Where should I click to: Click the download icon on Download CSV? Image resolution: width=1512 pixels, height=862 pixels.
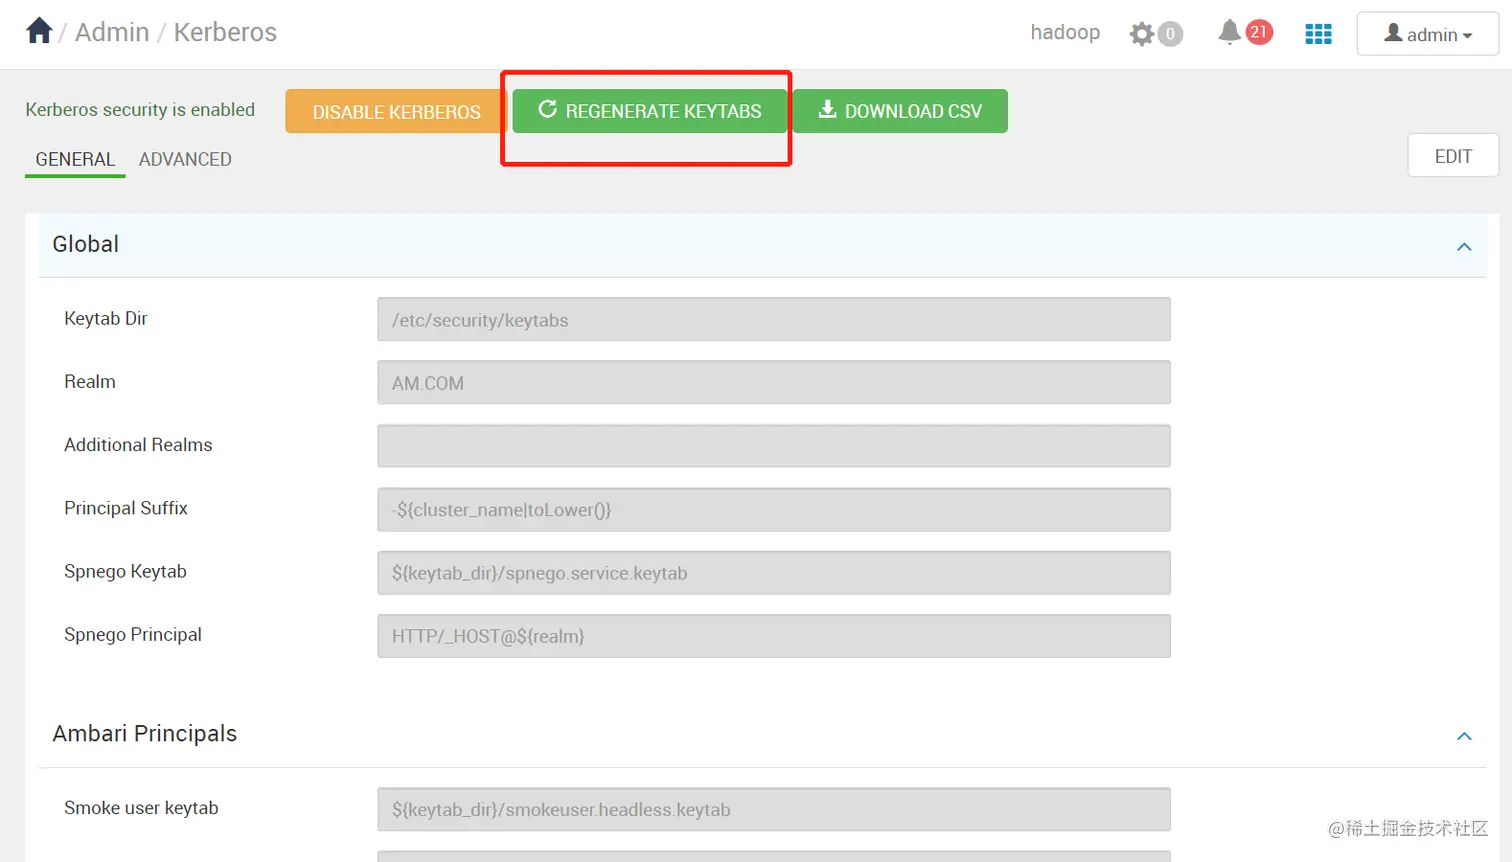(x=827, y=109)
